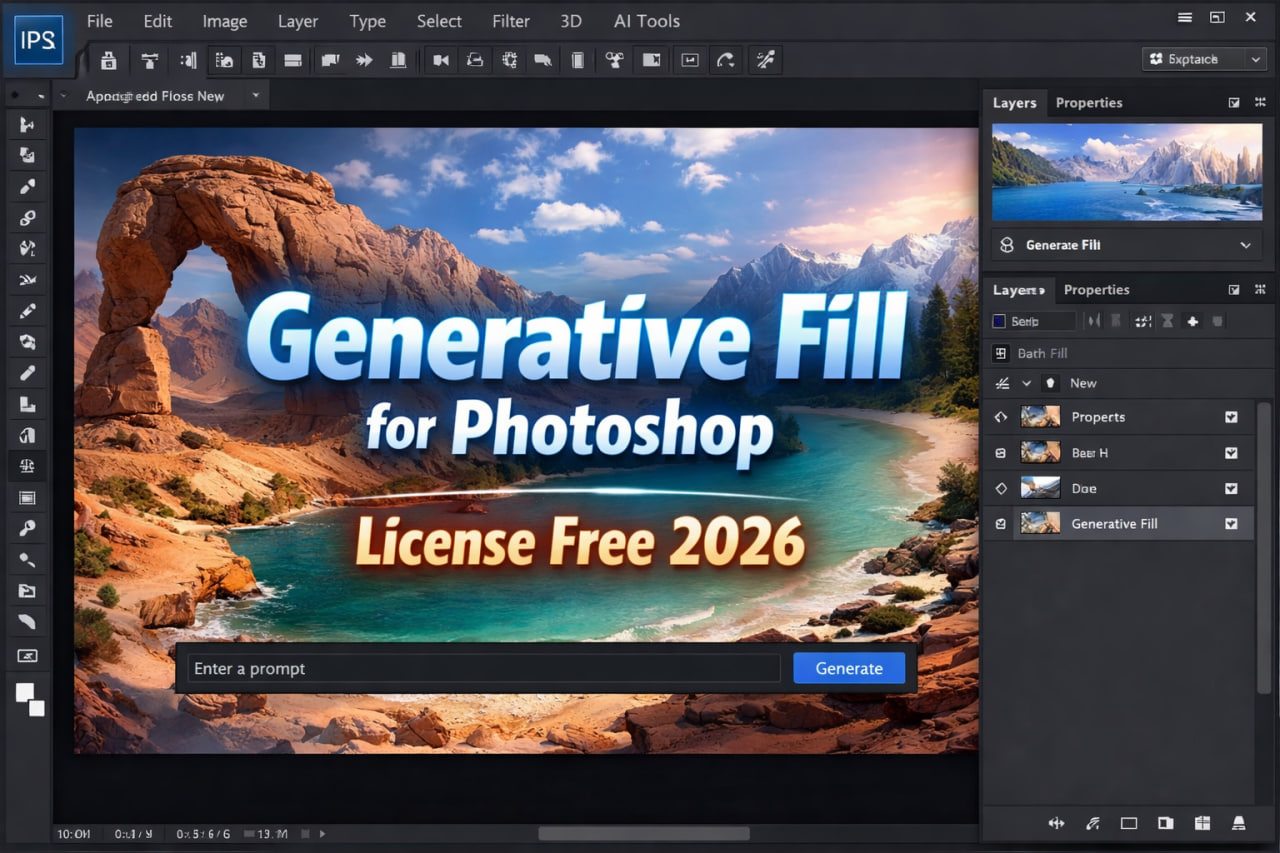Open the AI Tools menu
The width and height of the screenshot is (1280, 853).
pos(645,20)
